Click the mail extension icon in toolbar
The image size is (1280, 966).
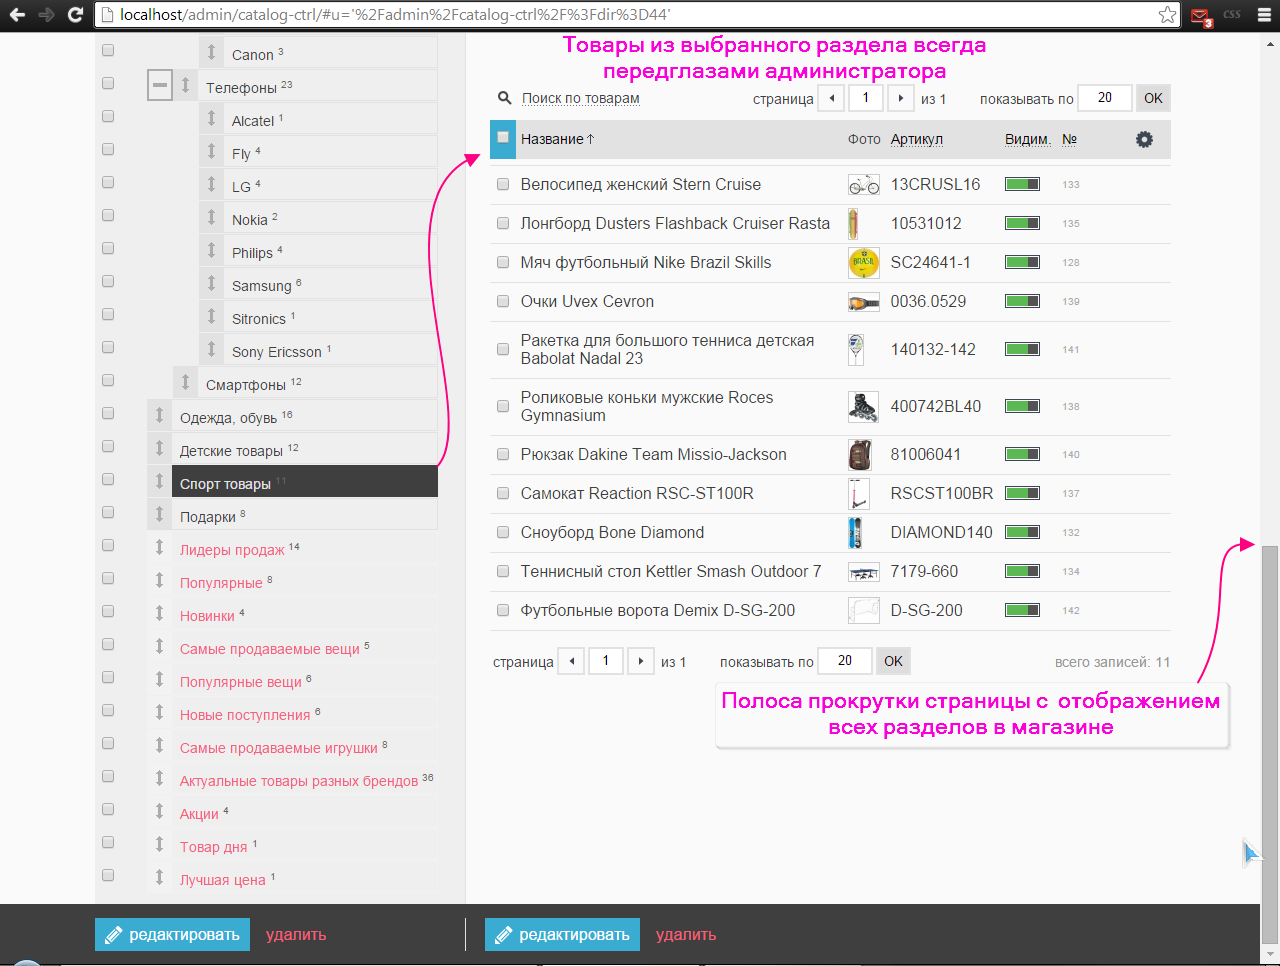pos(1200,16)
